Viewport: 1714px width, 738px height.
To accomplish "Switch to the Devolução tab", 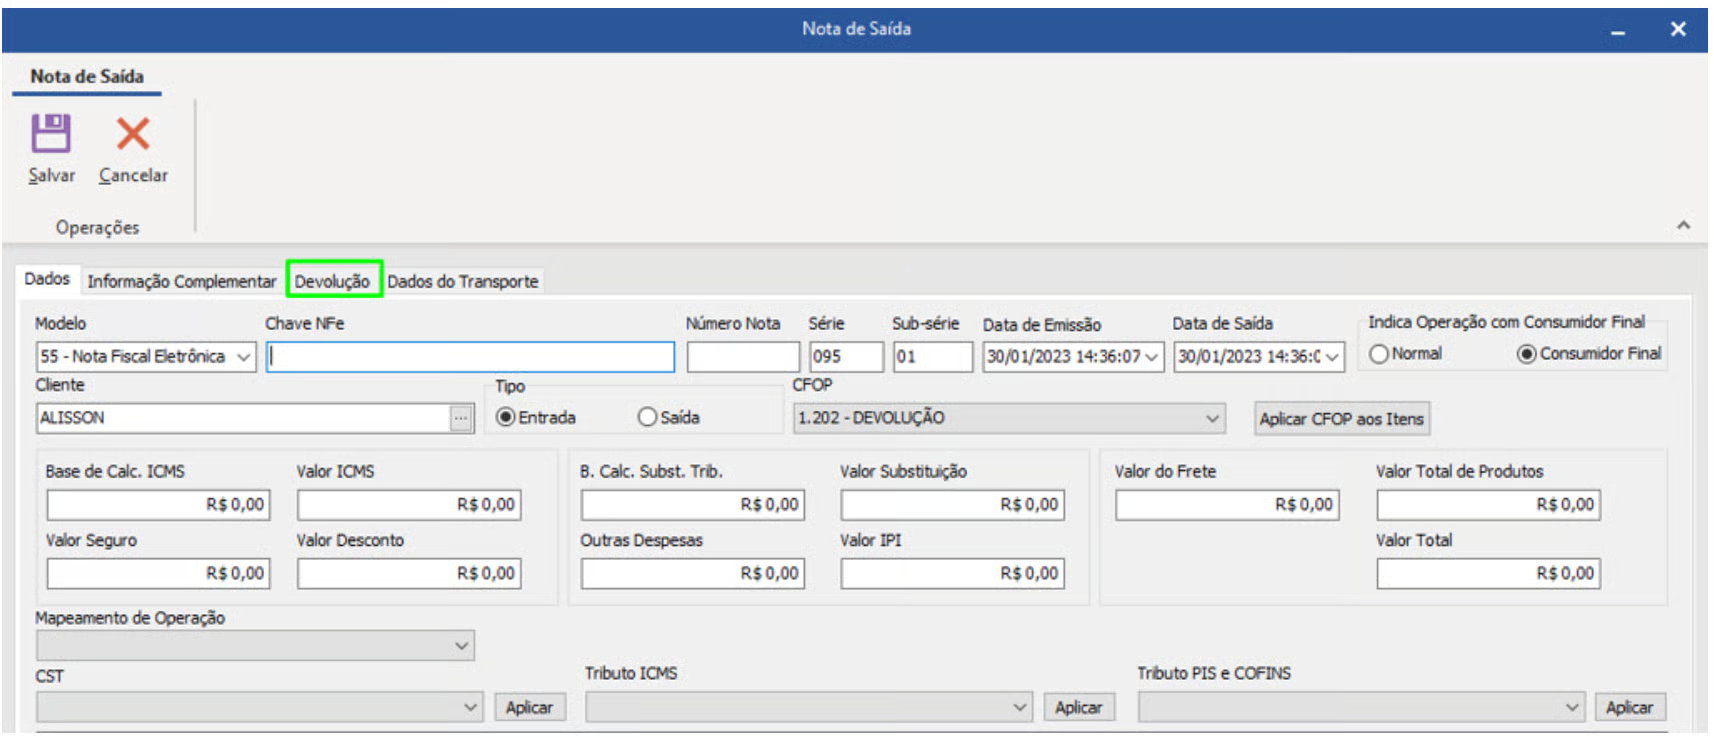I will pyautogui.click(x=333, y=281).
